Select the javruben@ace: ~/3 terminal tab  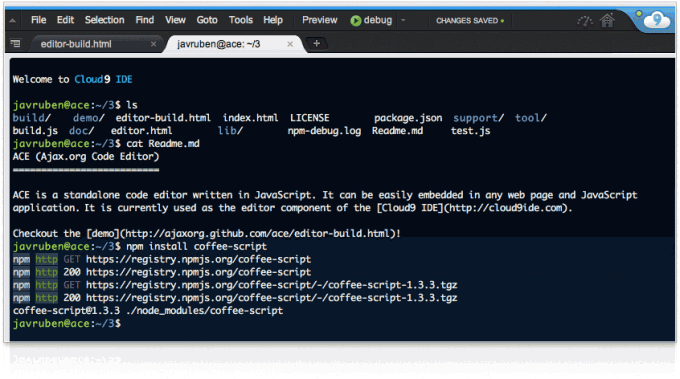(x=219, y=44)
